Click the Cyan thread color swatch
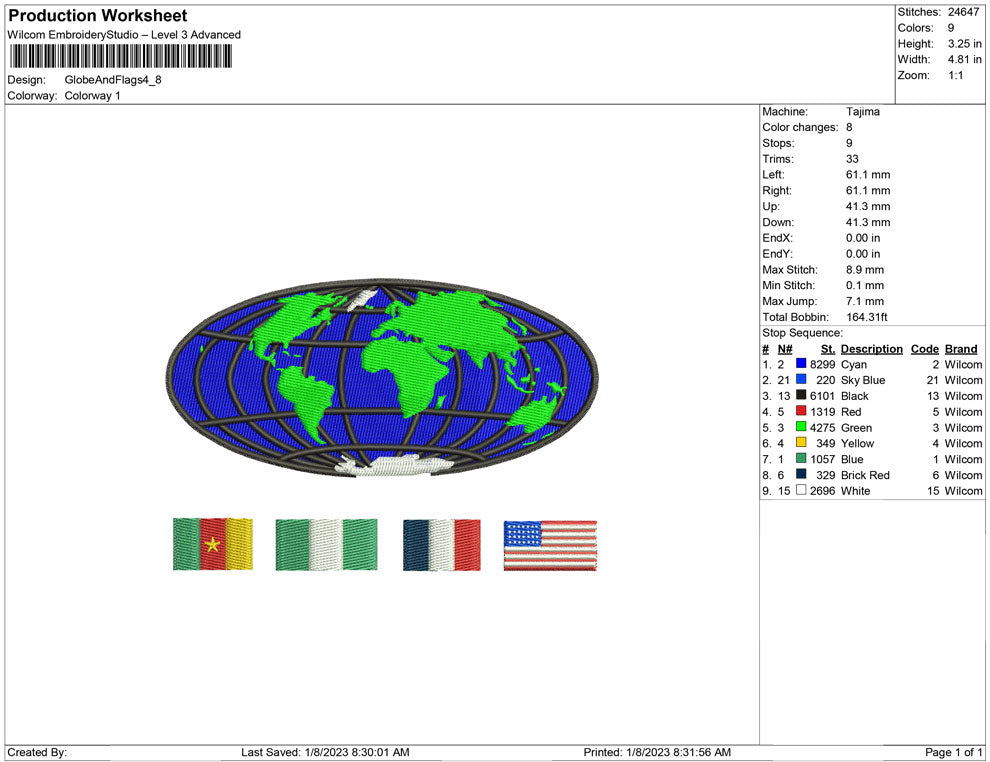The width and height of the screenshot is (990, 762). coord(801,365)
